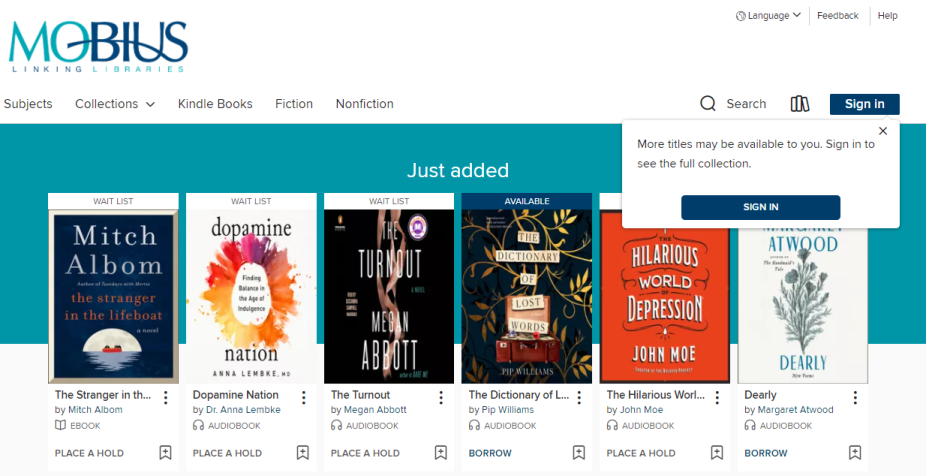Expand the Collections menu
The width and height of the screenshot is (926, 476).
(115, 104)
